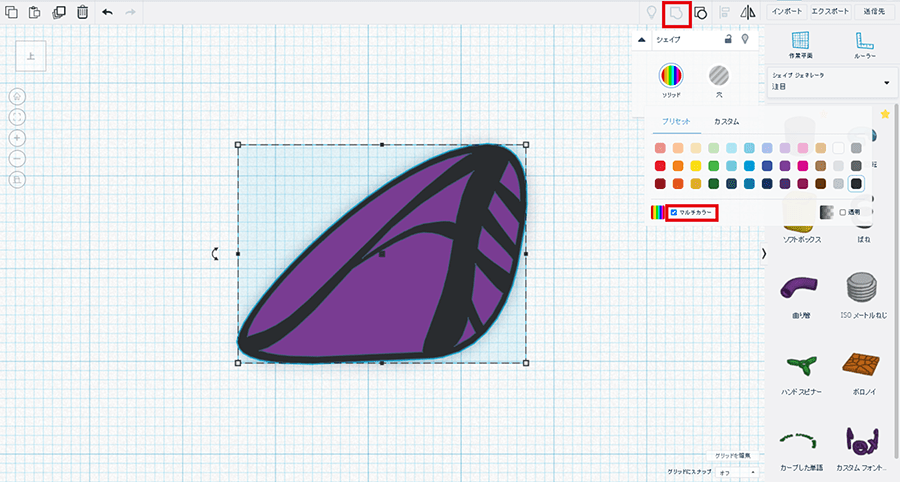900x482 pixels.
Task: Choose the dark green color swatch
Action: click(713, 184)
